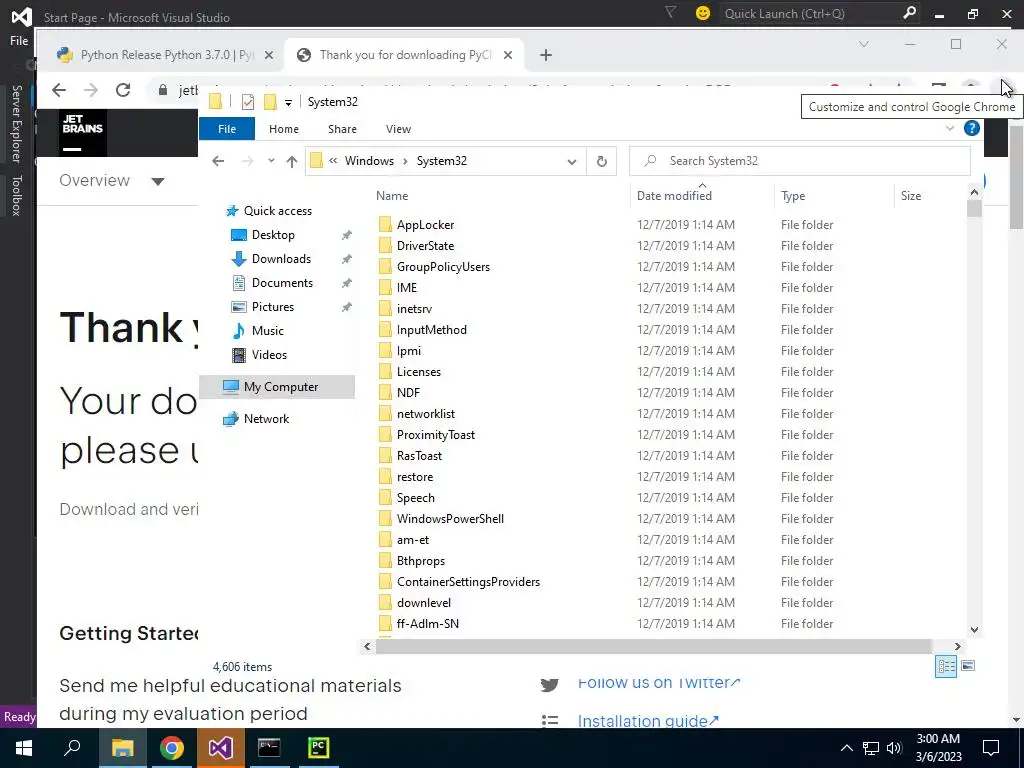
Task: Open the Installation guide link
Action: click(x=648, y=720)
